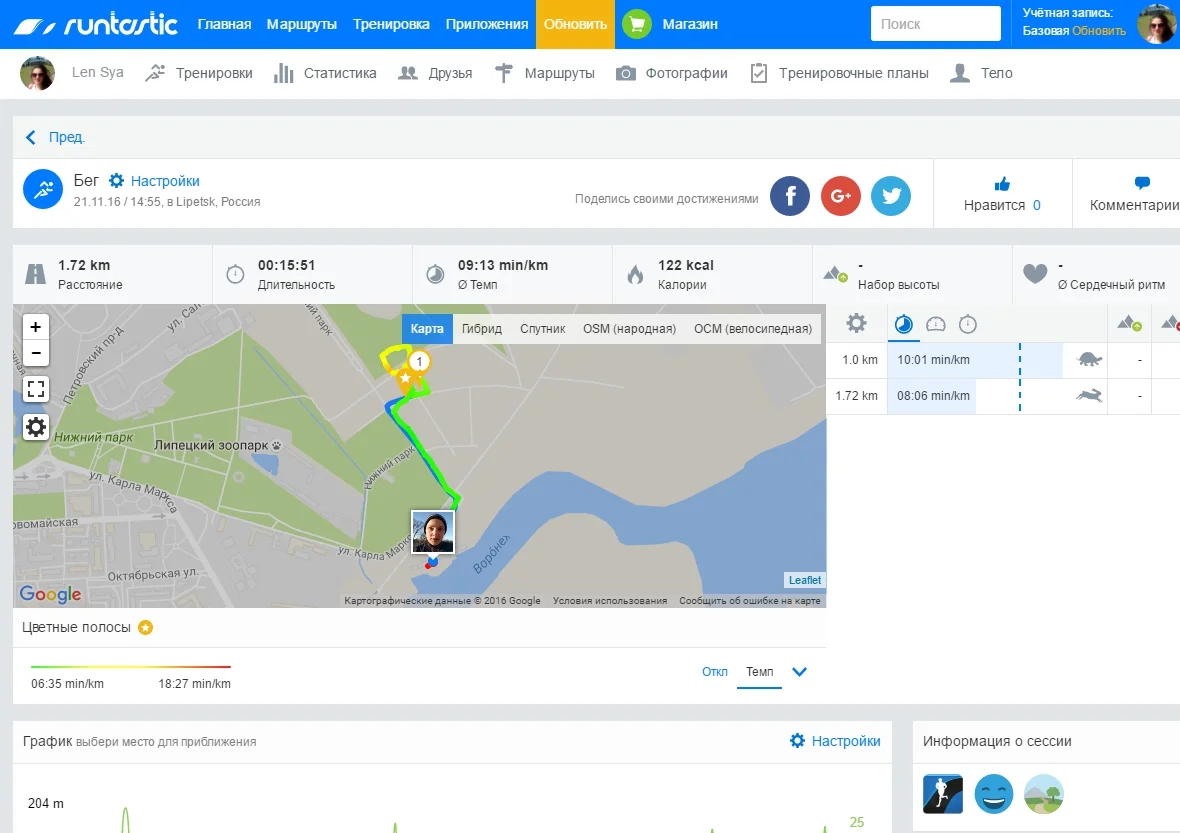This screenshot has width=1180, height=833.
Task: Open the map settings gear
Action: pyautogui.click(x=36, y=428)
